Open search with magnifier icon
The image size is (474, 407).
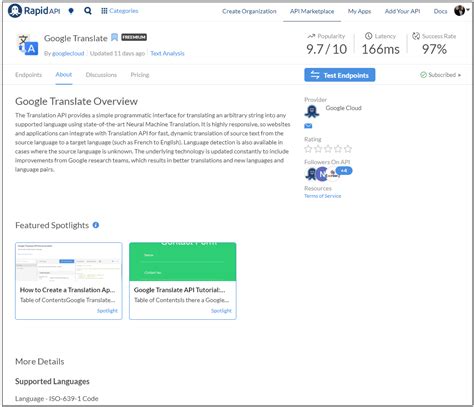click(x=88, y=11)
